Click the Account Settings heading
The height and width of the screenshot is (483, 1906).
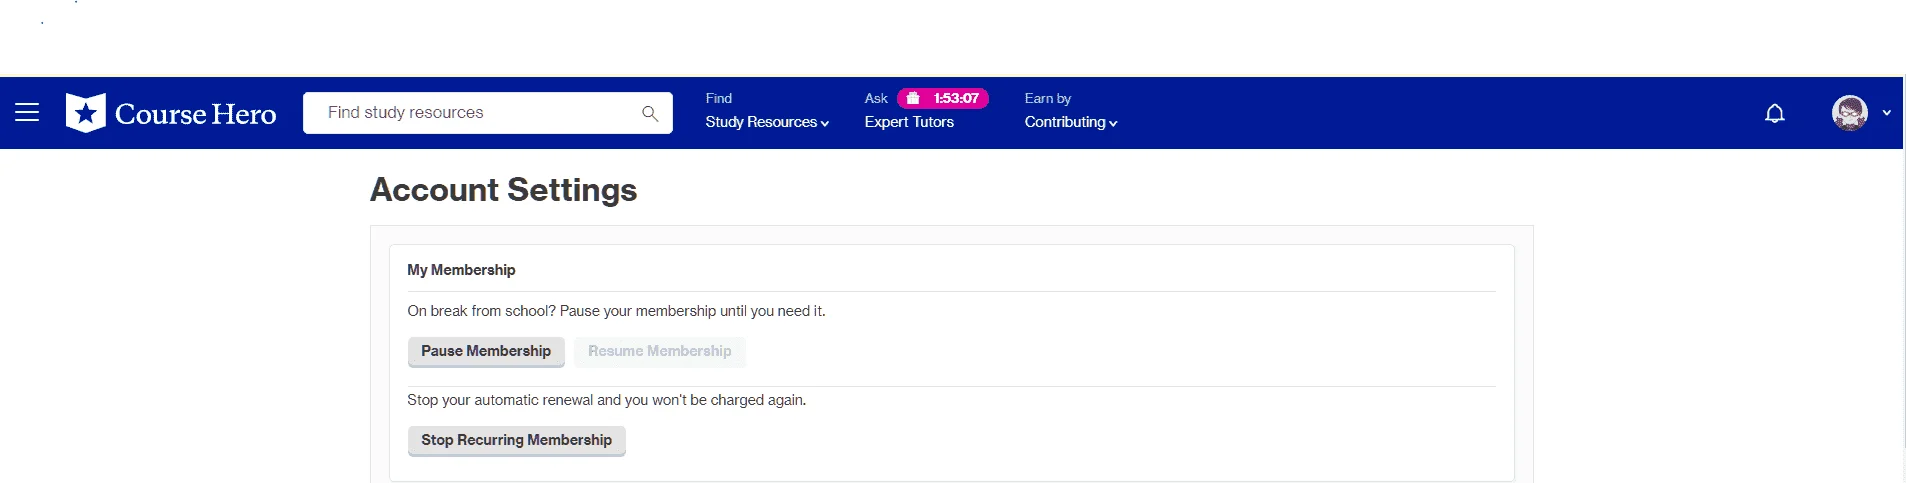coord(504,190)
